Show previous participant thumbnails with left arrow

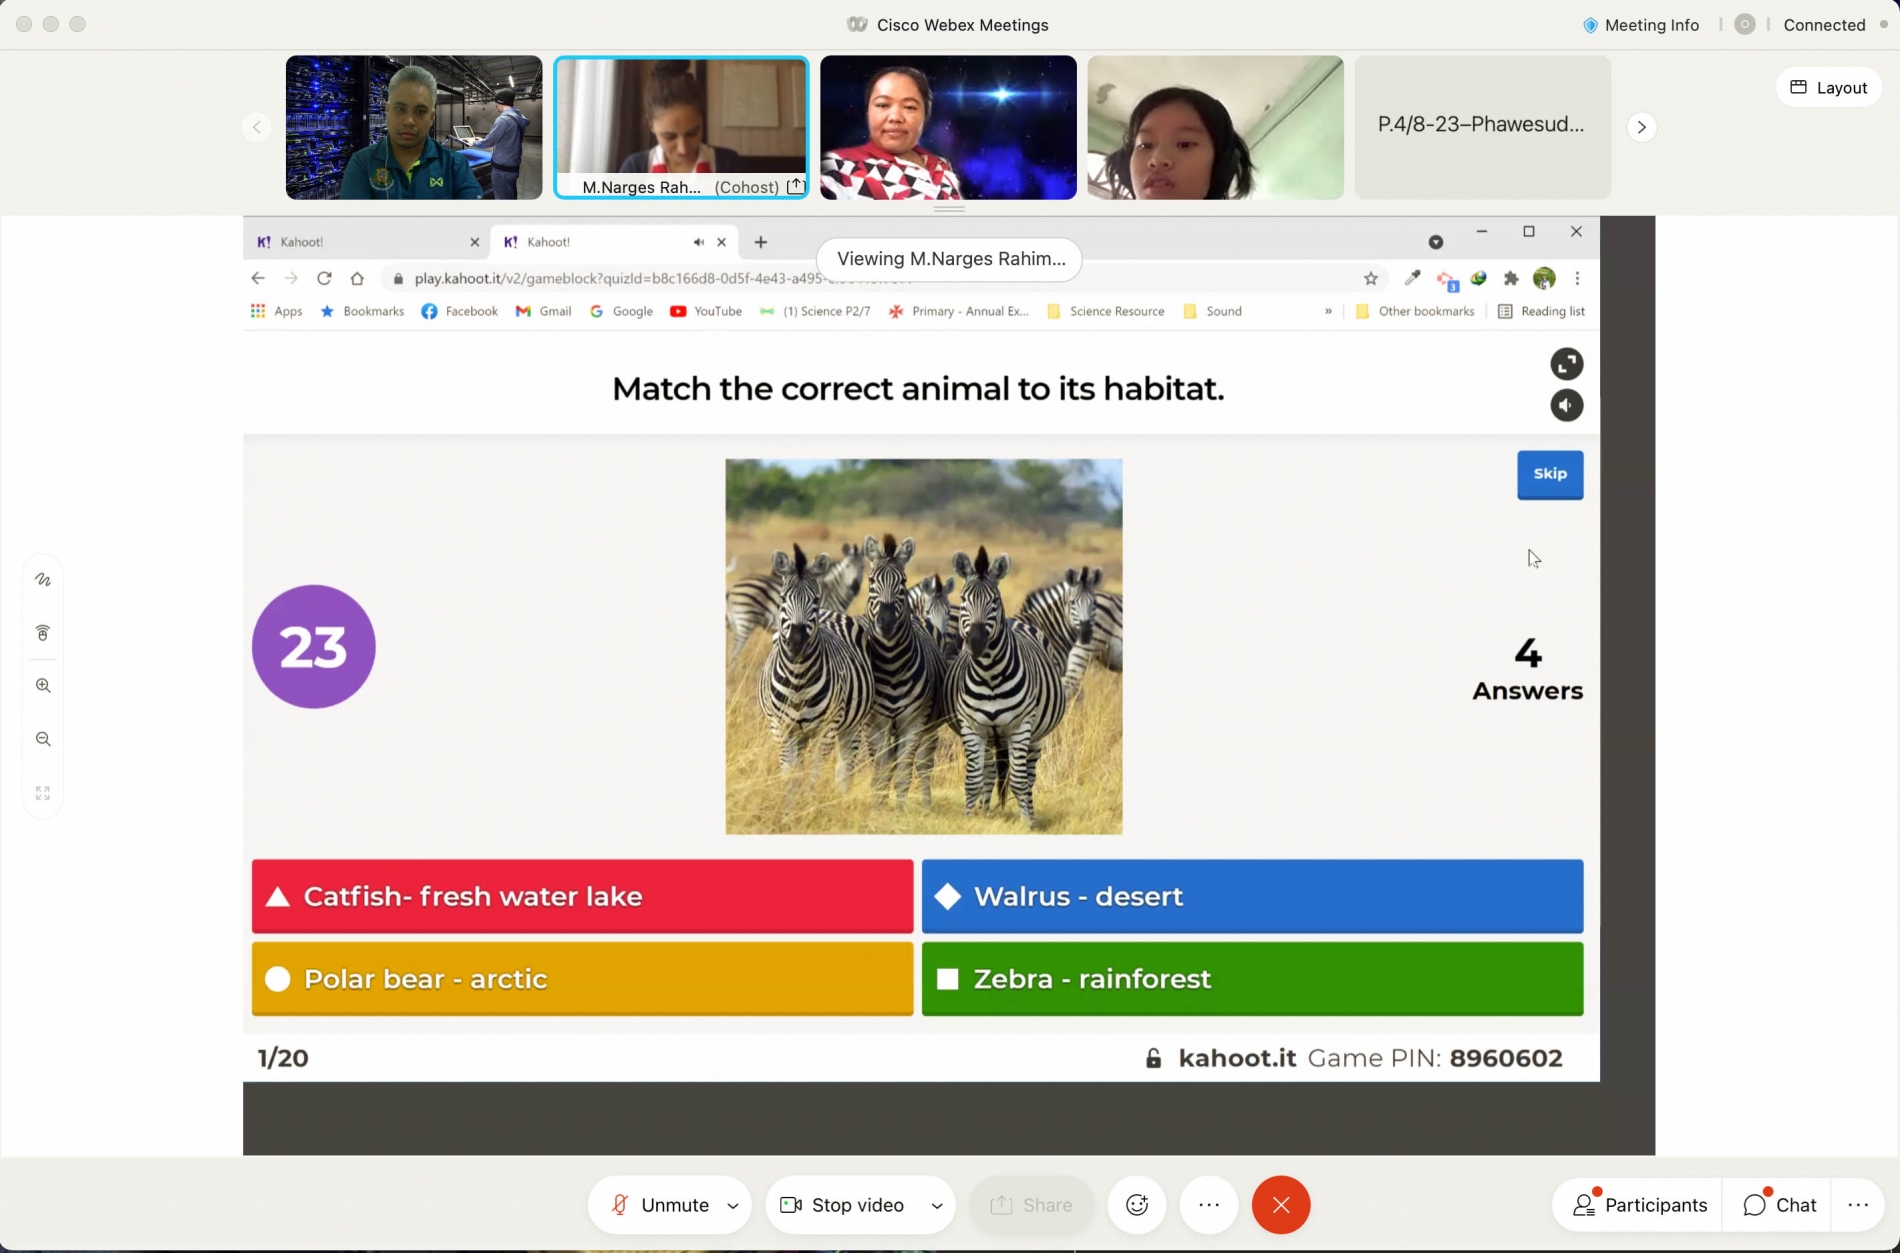click(257, 127)
